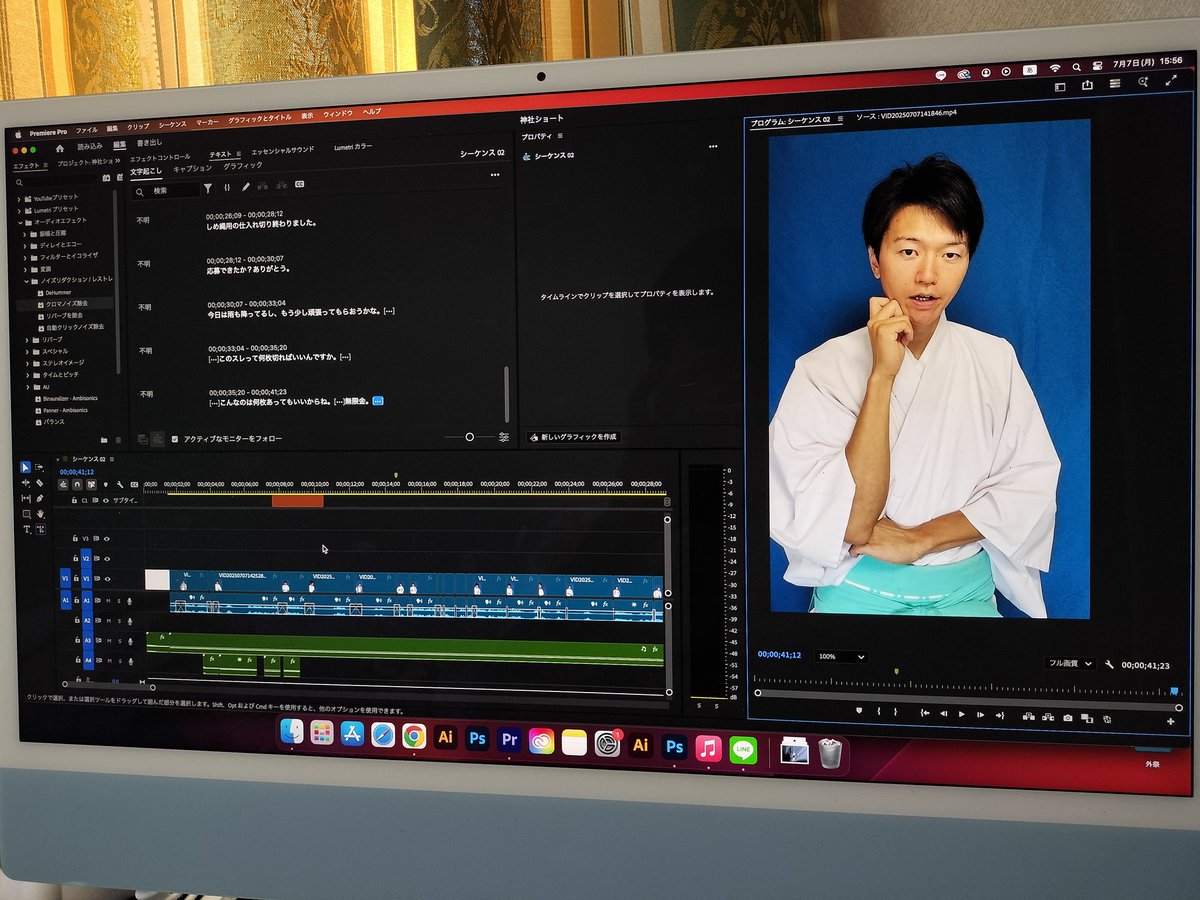Toggle the Follow Active Monitor checkbox
Viewport: 1200px width, 900px height.
coord(175,439)
